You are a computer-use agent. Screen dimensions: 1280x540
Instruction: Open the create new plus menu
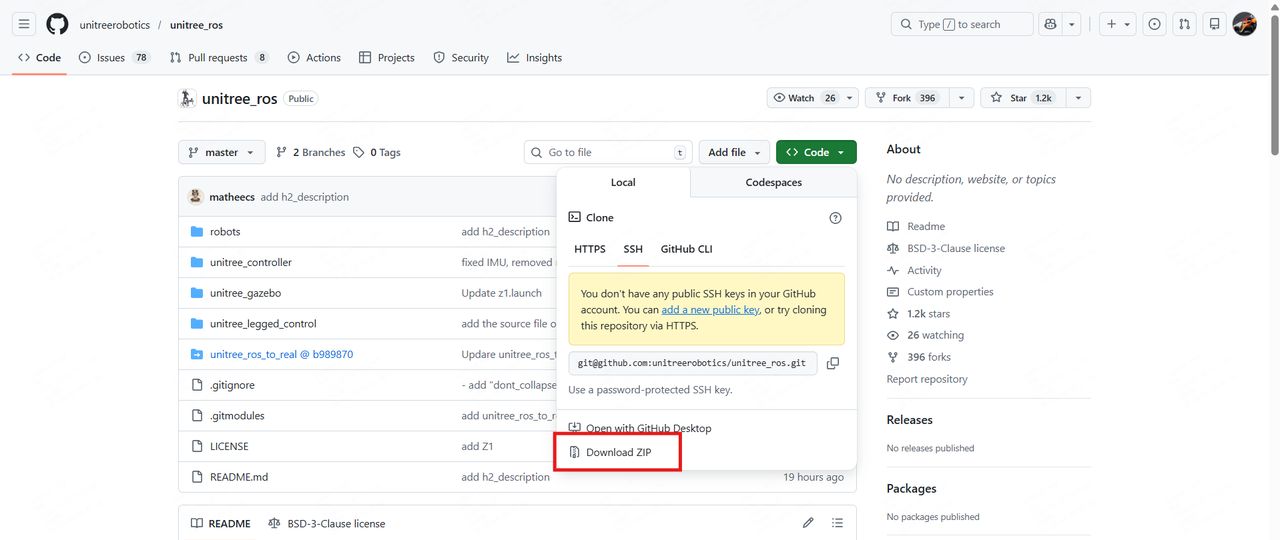coord(1118,24)
